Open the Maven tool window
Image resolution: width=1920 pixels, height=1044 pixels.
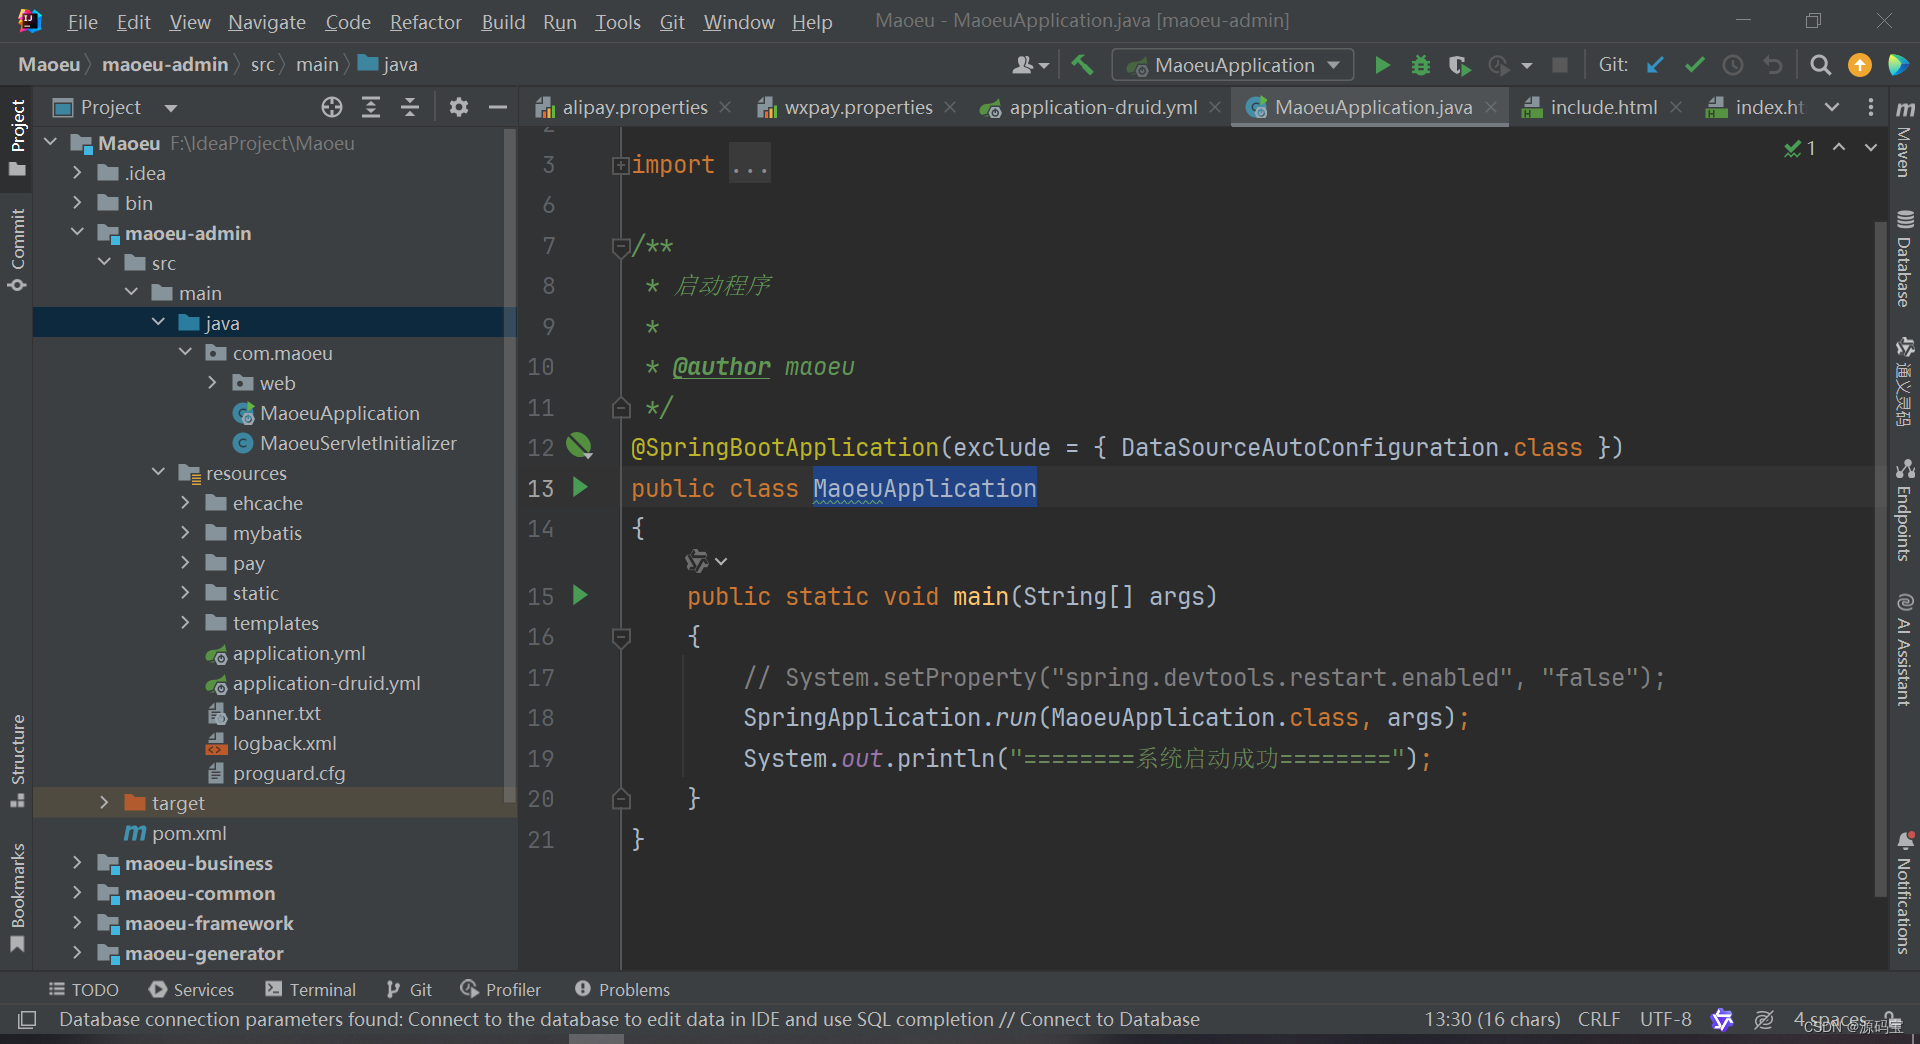point(1904,139)
